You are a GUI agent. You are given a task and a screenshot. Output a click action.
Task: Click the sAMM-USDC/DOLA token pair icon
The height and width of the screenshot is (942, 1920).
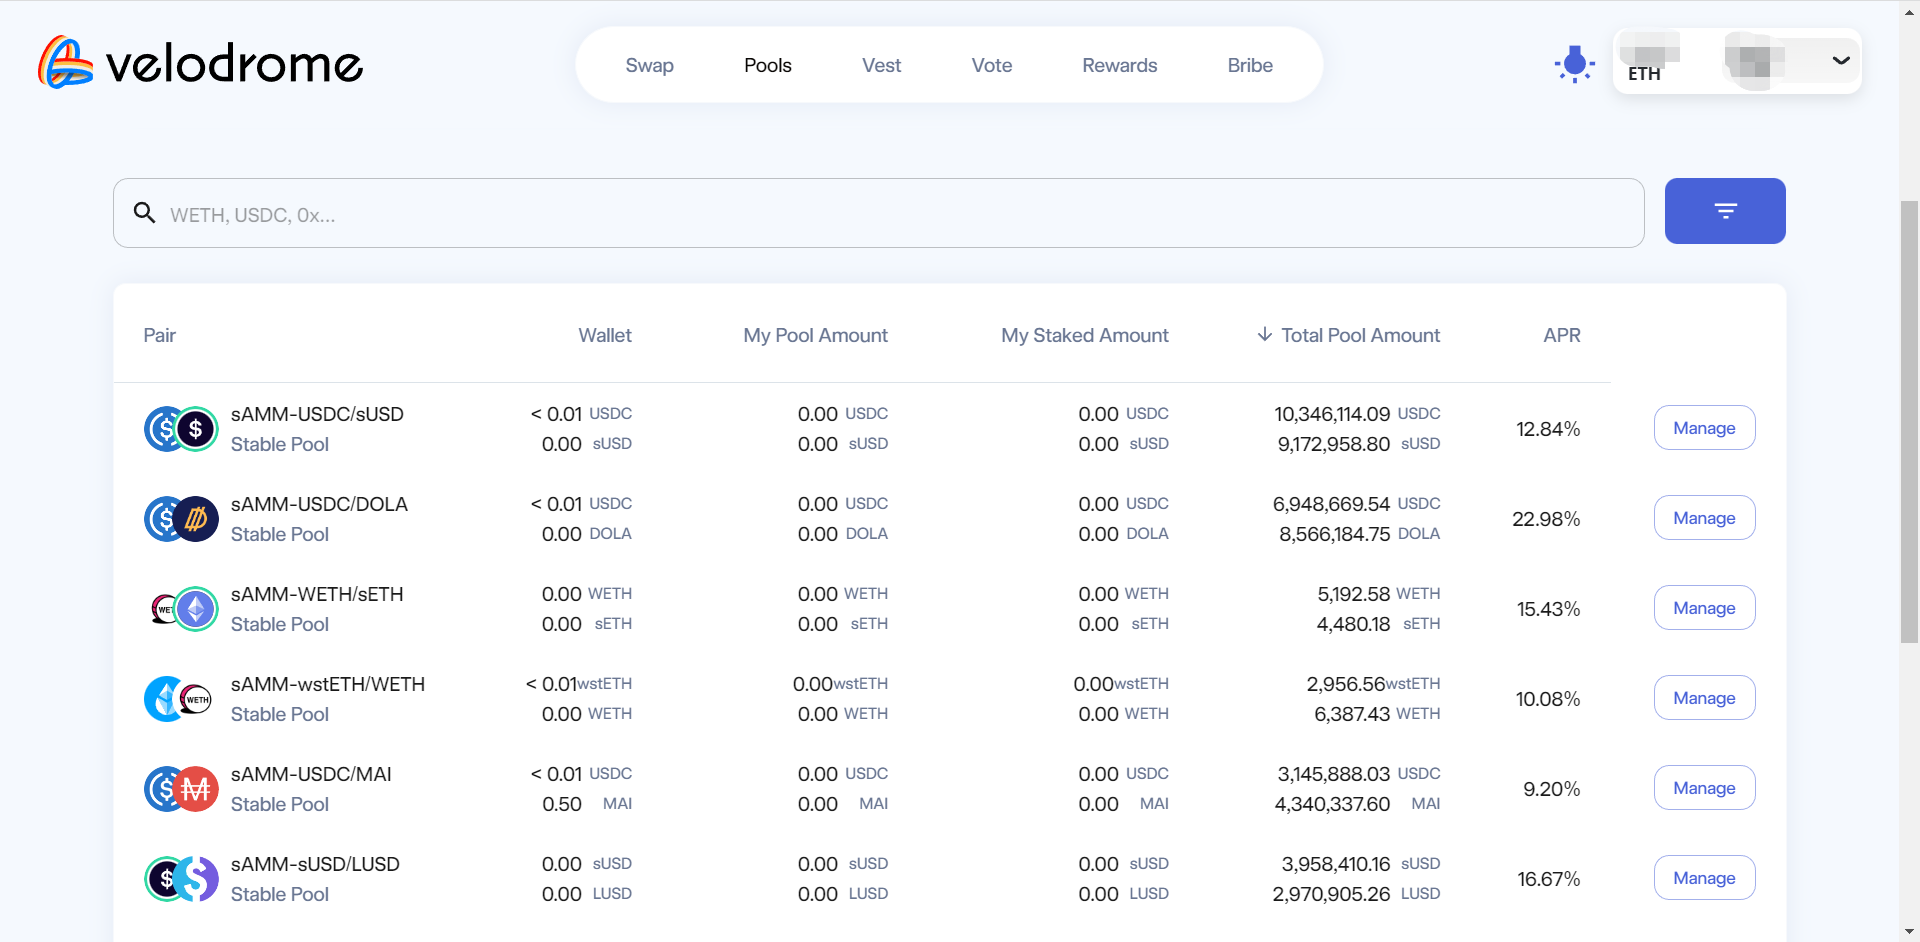pos(181,519)
